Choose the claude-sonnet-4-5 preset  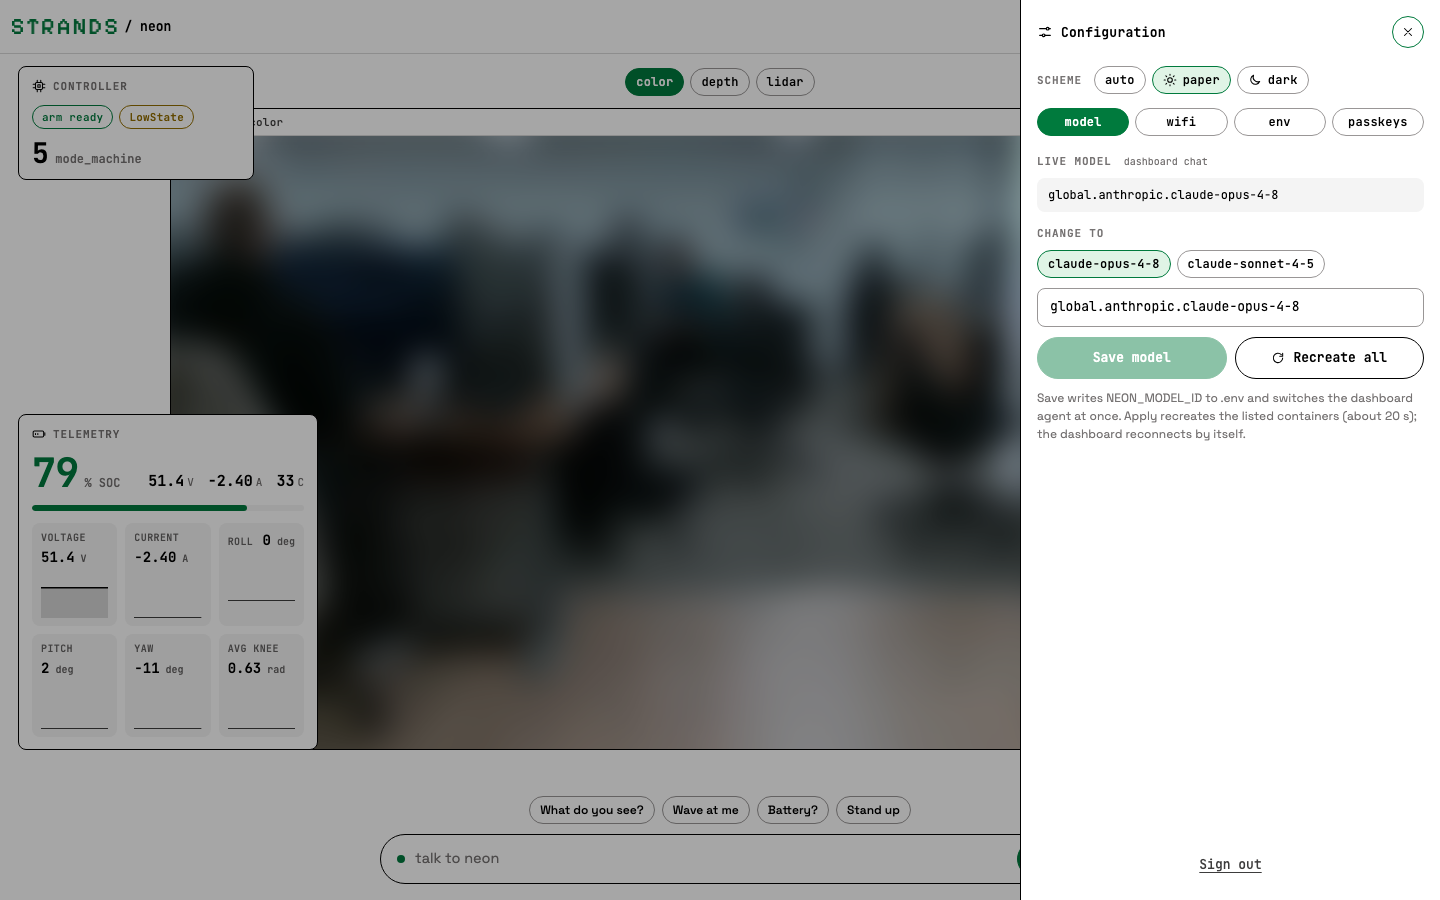(1251, 264)
